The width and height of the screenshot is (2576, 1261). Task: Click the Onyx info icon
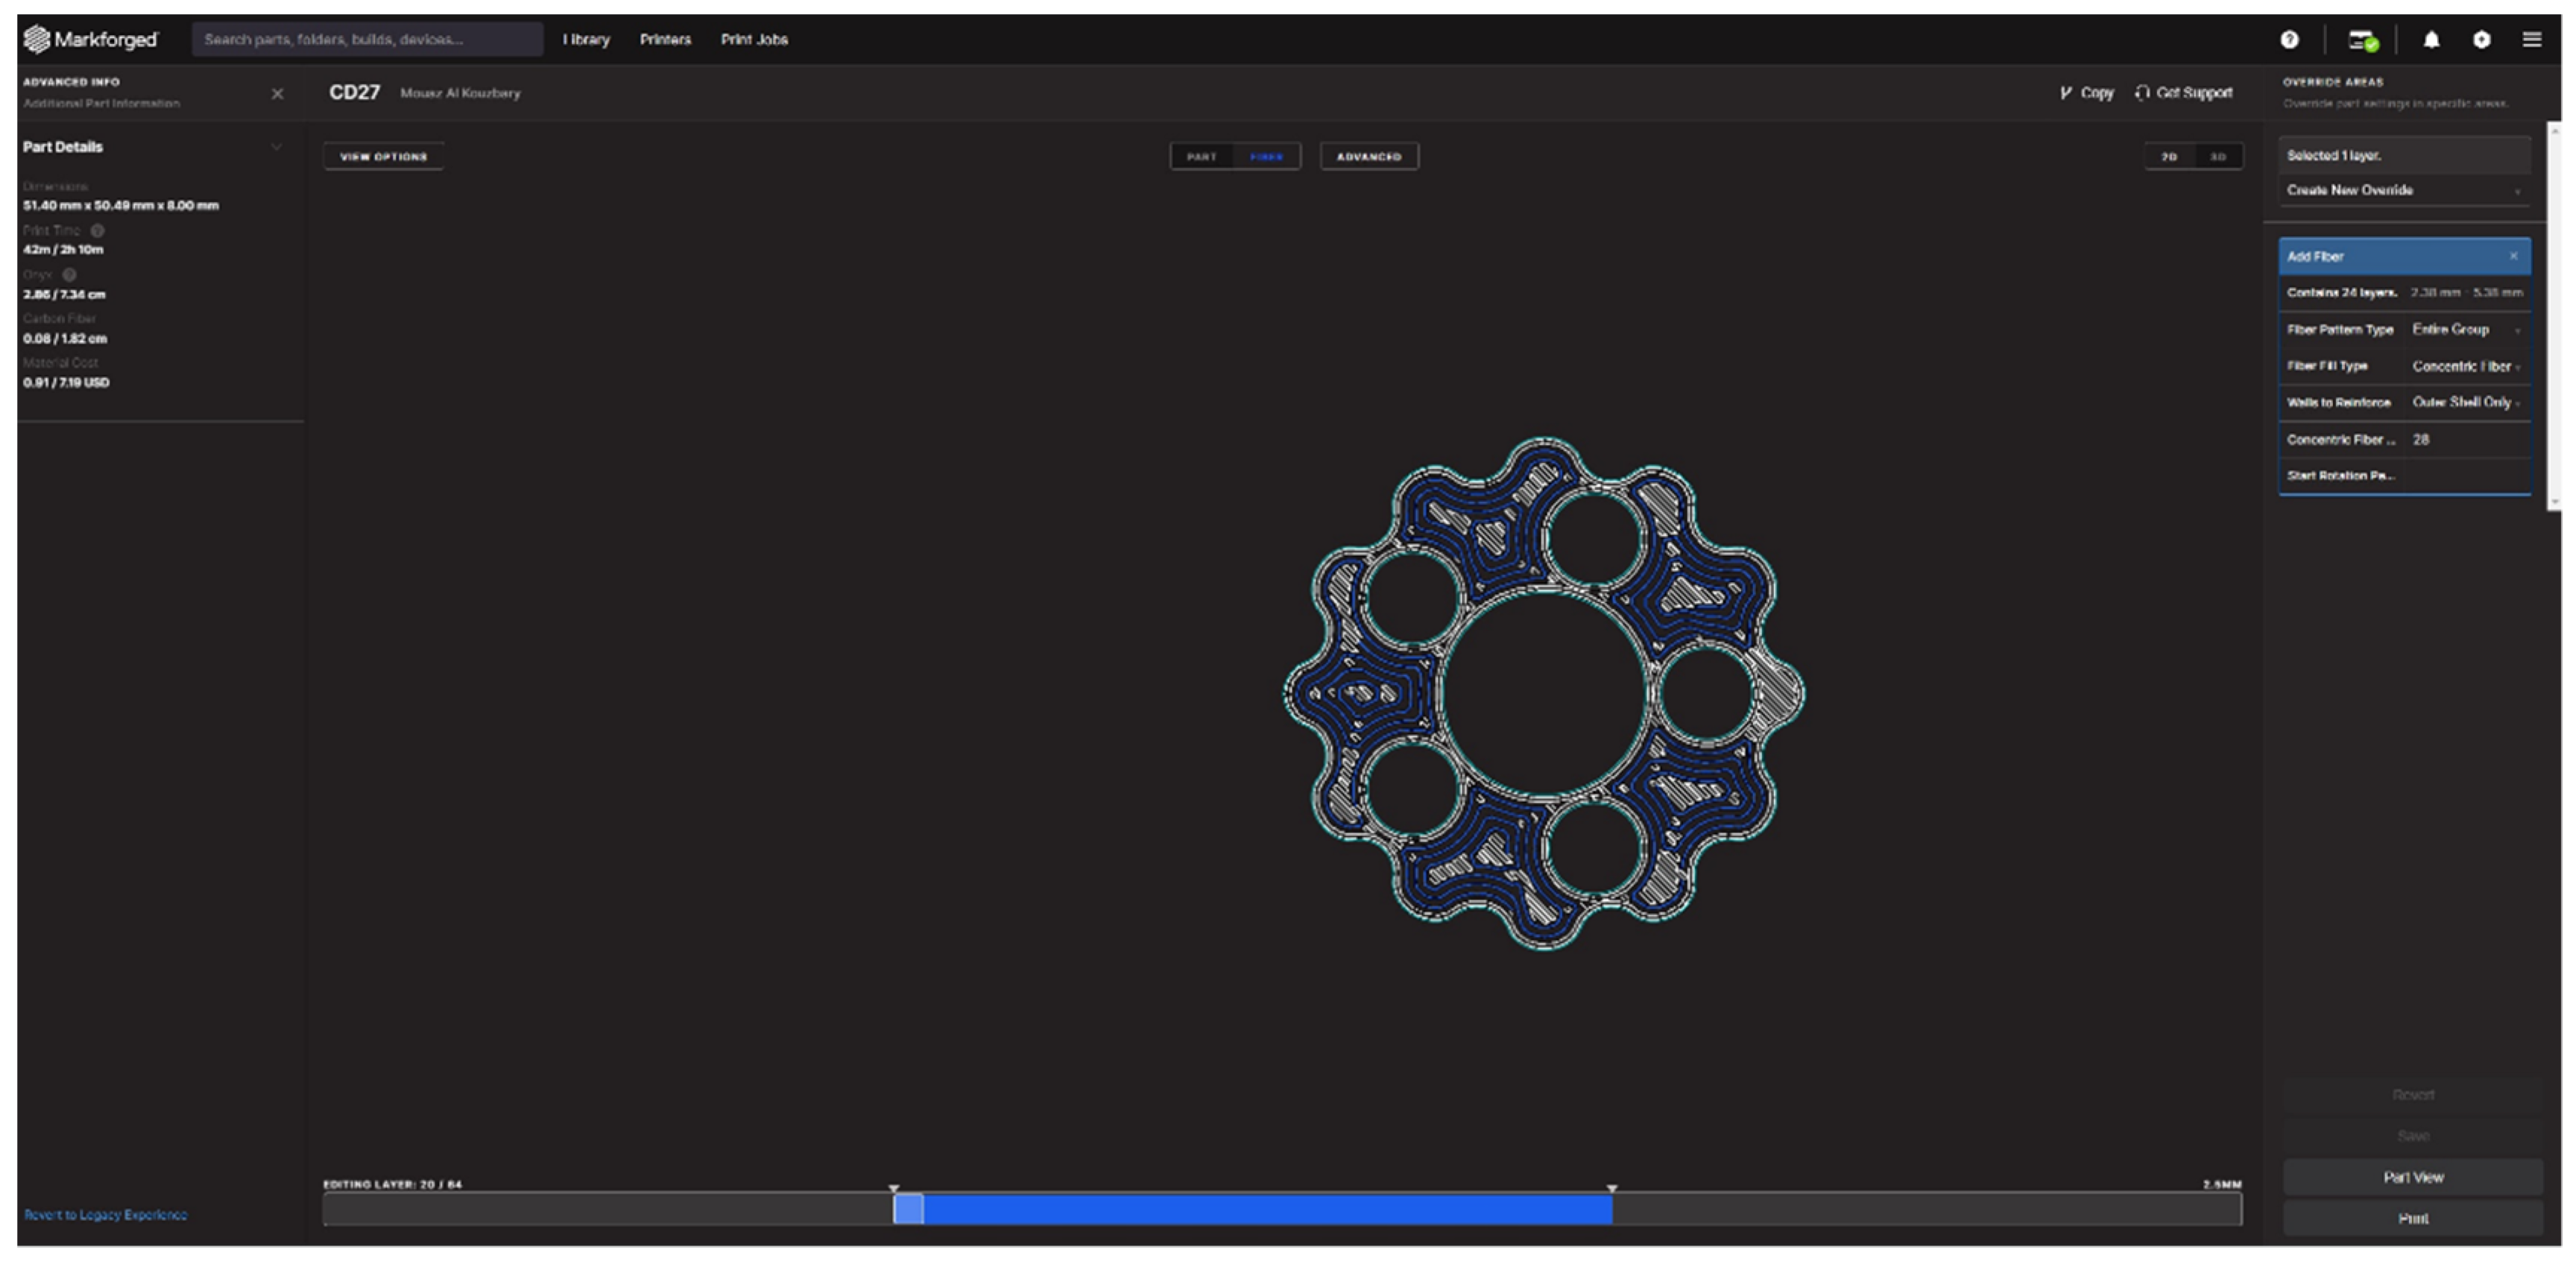coord(69,274)
